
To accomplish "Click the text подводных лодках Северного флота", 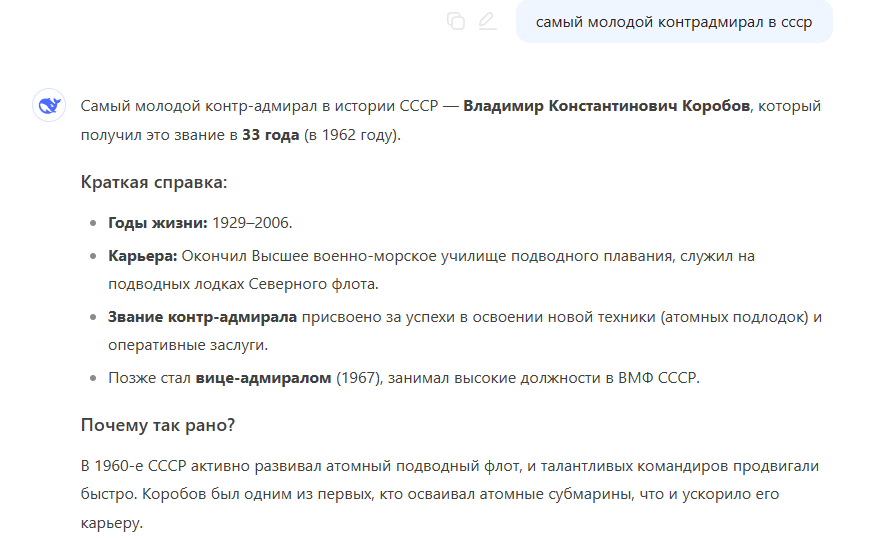I will 243,284.
